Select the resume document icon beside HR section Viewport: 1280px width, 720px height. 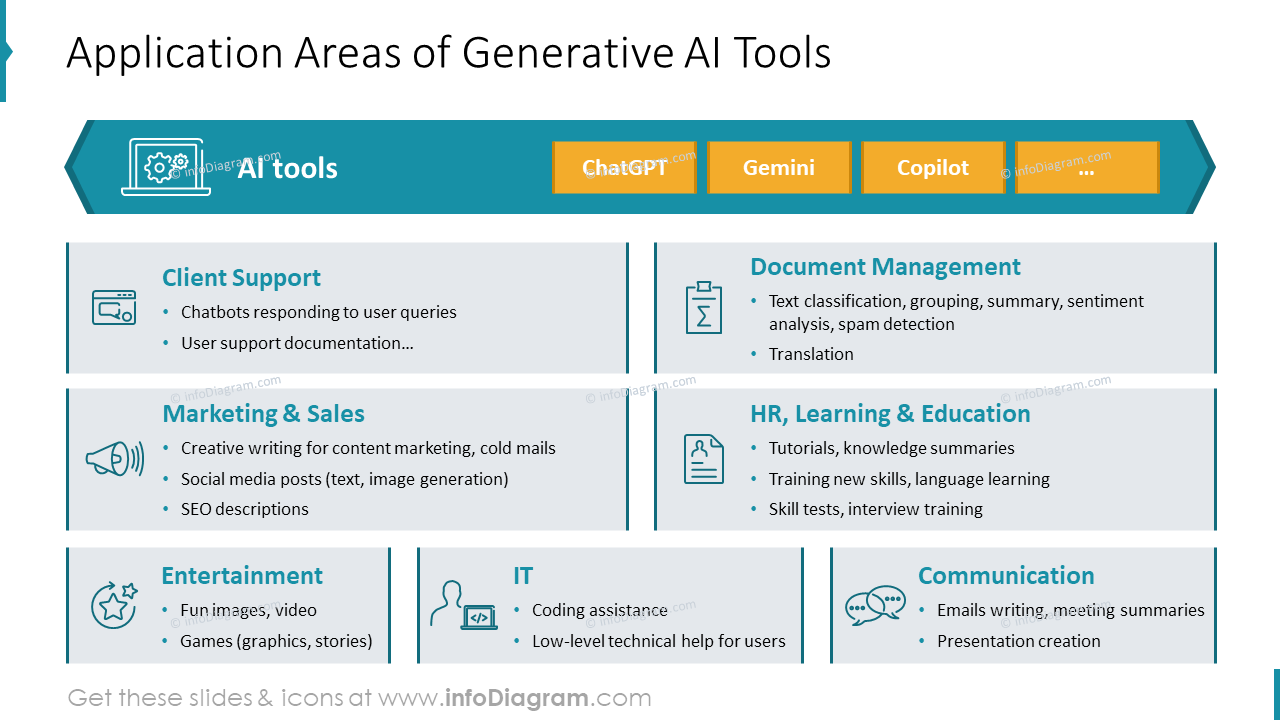click(x=703, y=459)
